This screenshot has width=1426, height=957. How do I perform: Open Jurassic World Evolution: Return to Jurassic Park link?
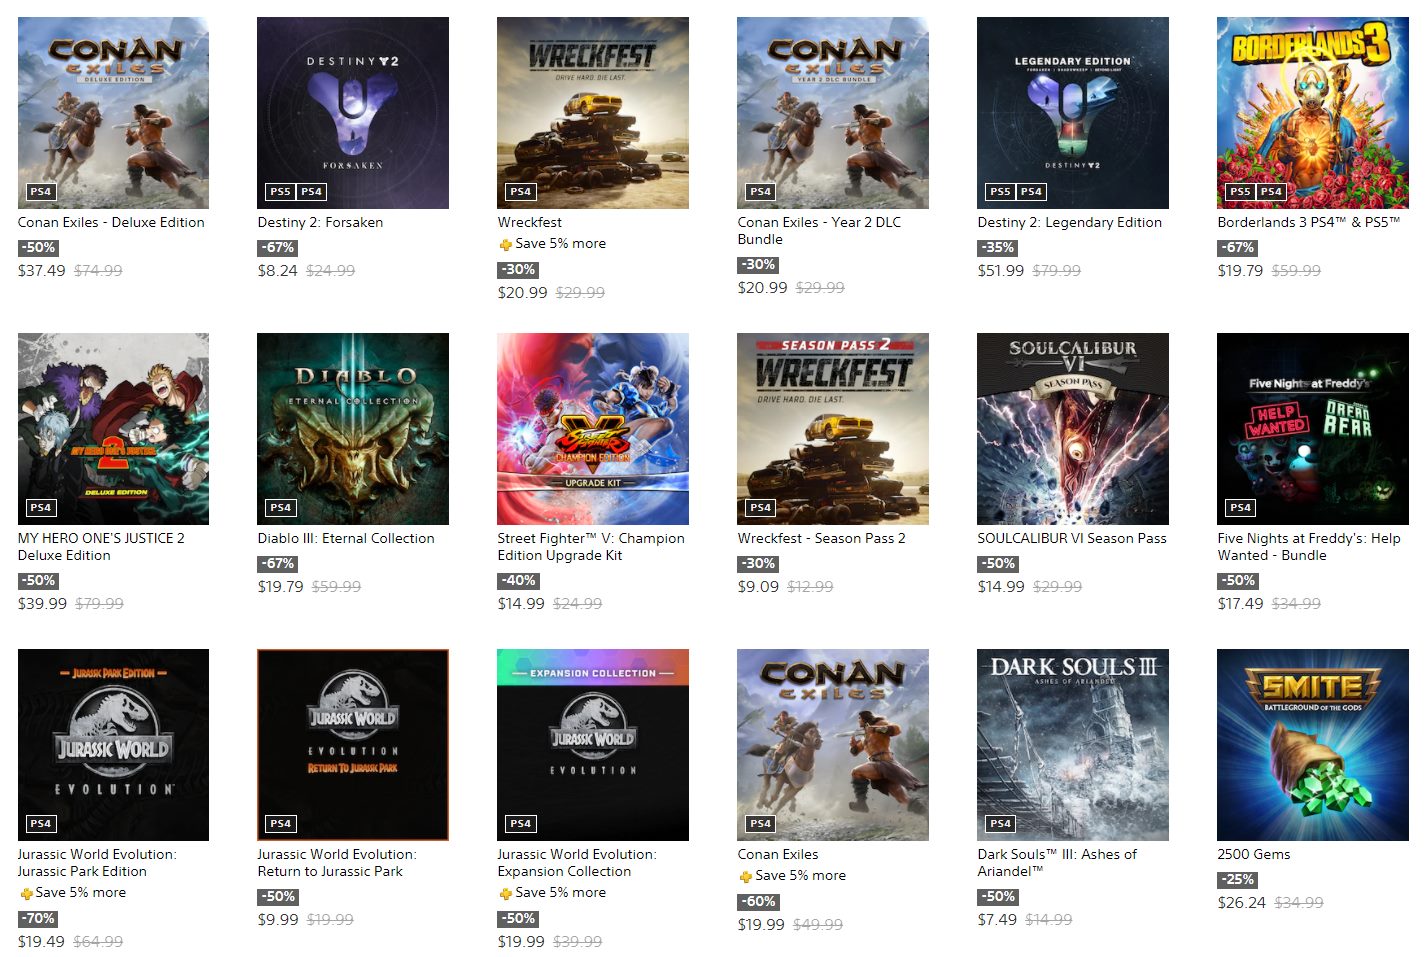click(x=337, y=863)
